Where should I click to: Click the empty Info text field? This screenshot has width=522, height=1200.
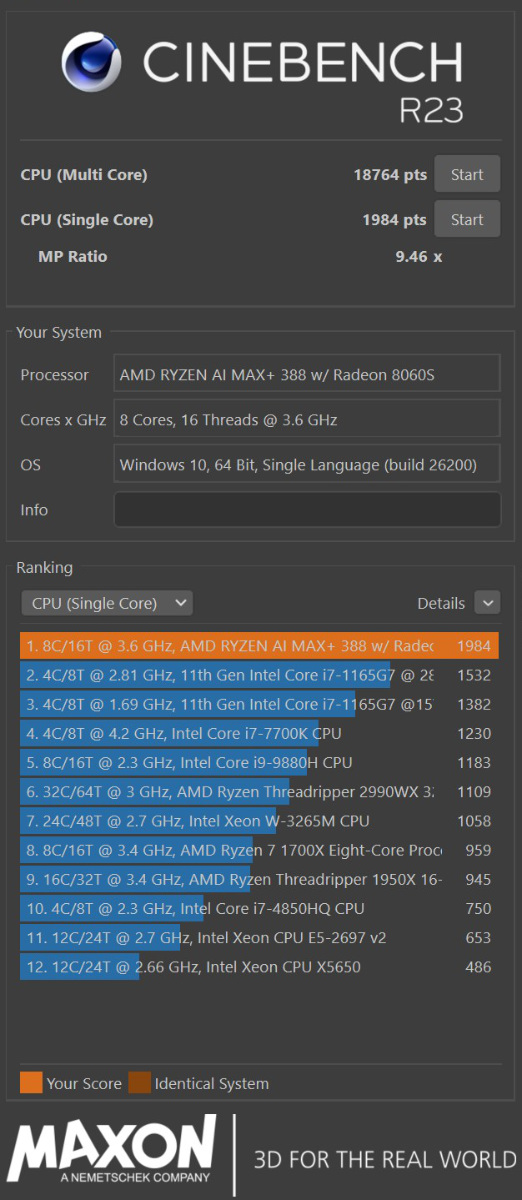[x=307, y=509]
